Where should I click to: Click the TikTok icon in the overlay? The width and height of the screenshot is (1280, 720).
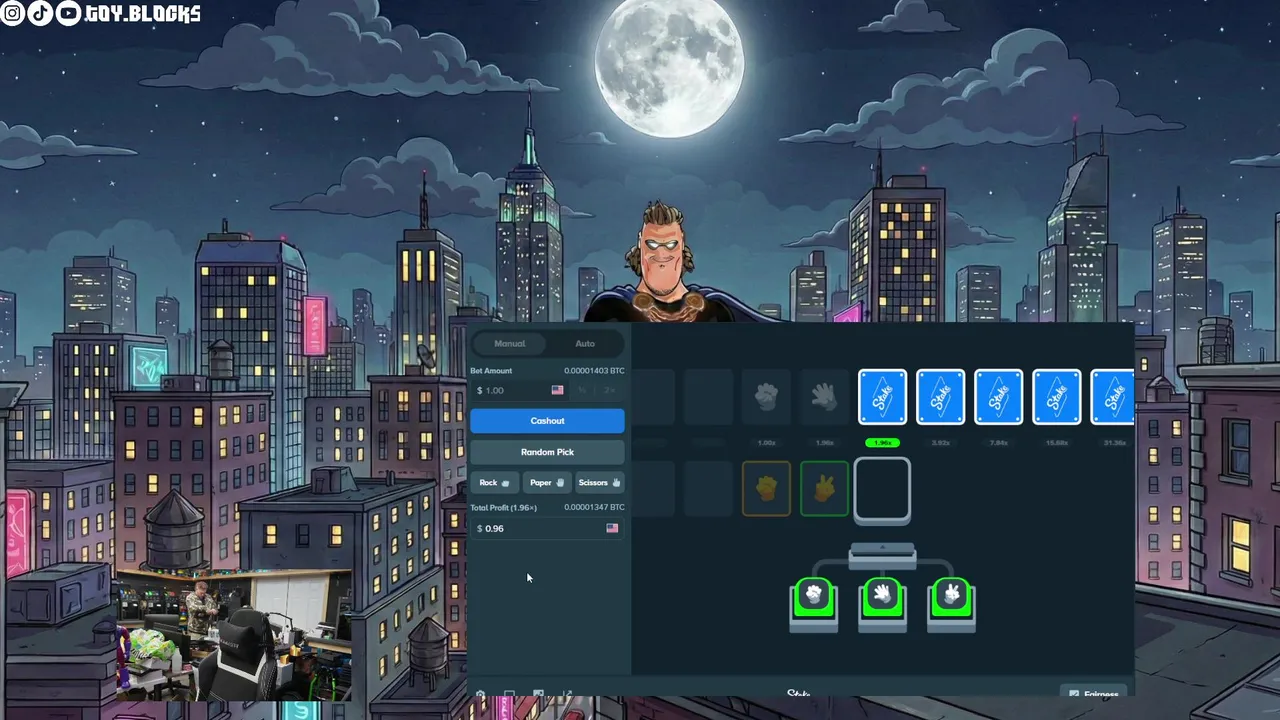tap(41, 13)
